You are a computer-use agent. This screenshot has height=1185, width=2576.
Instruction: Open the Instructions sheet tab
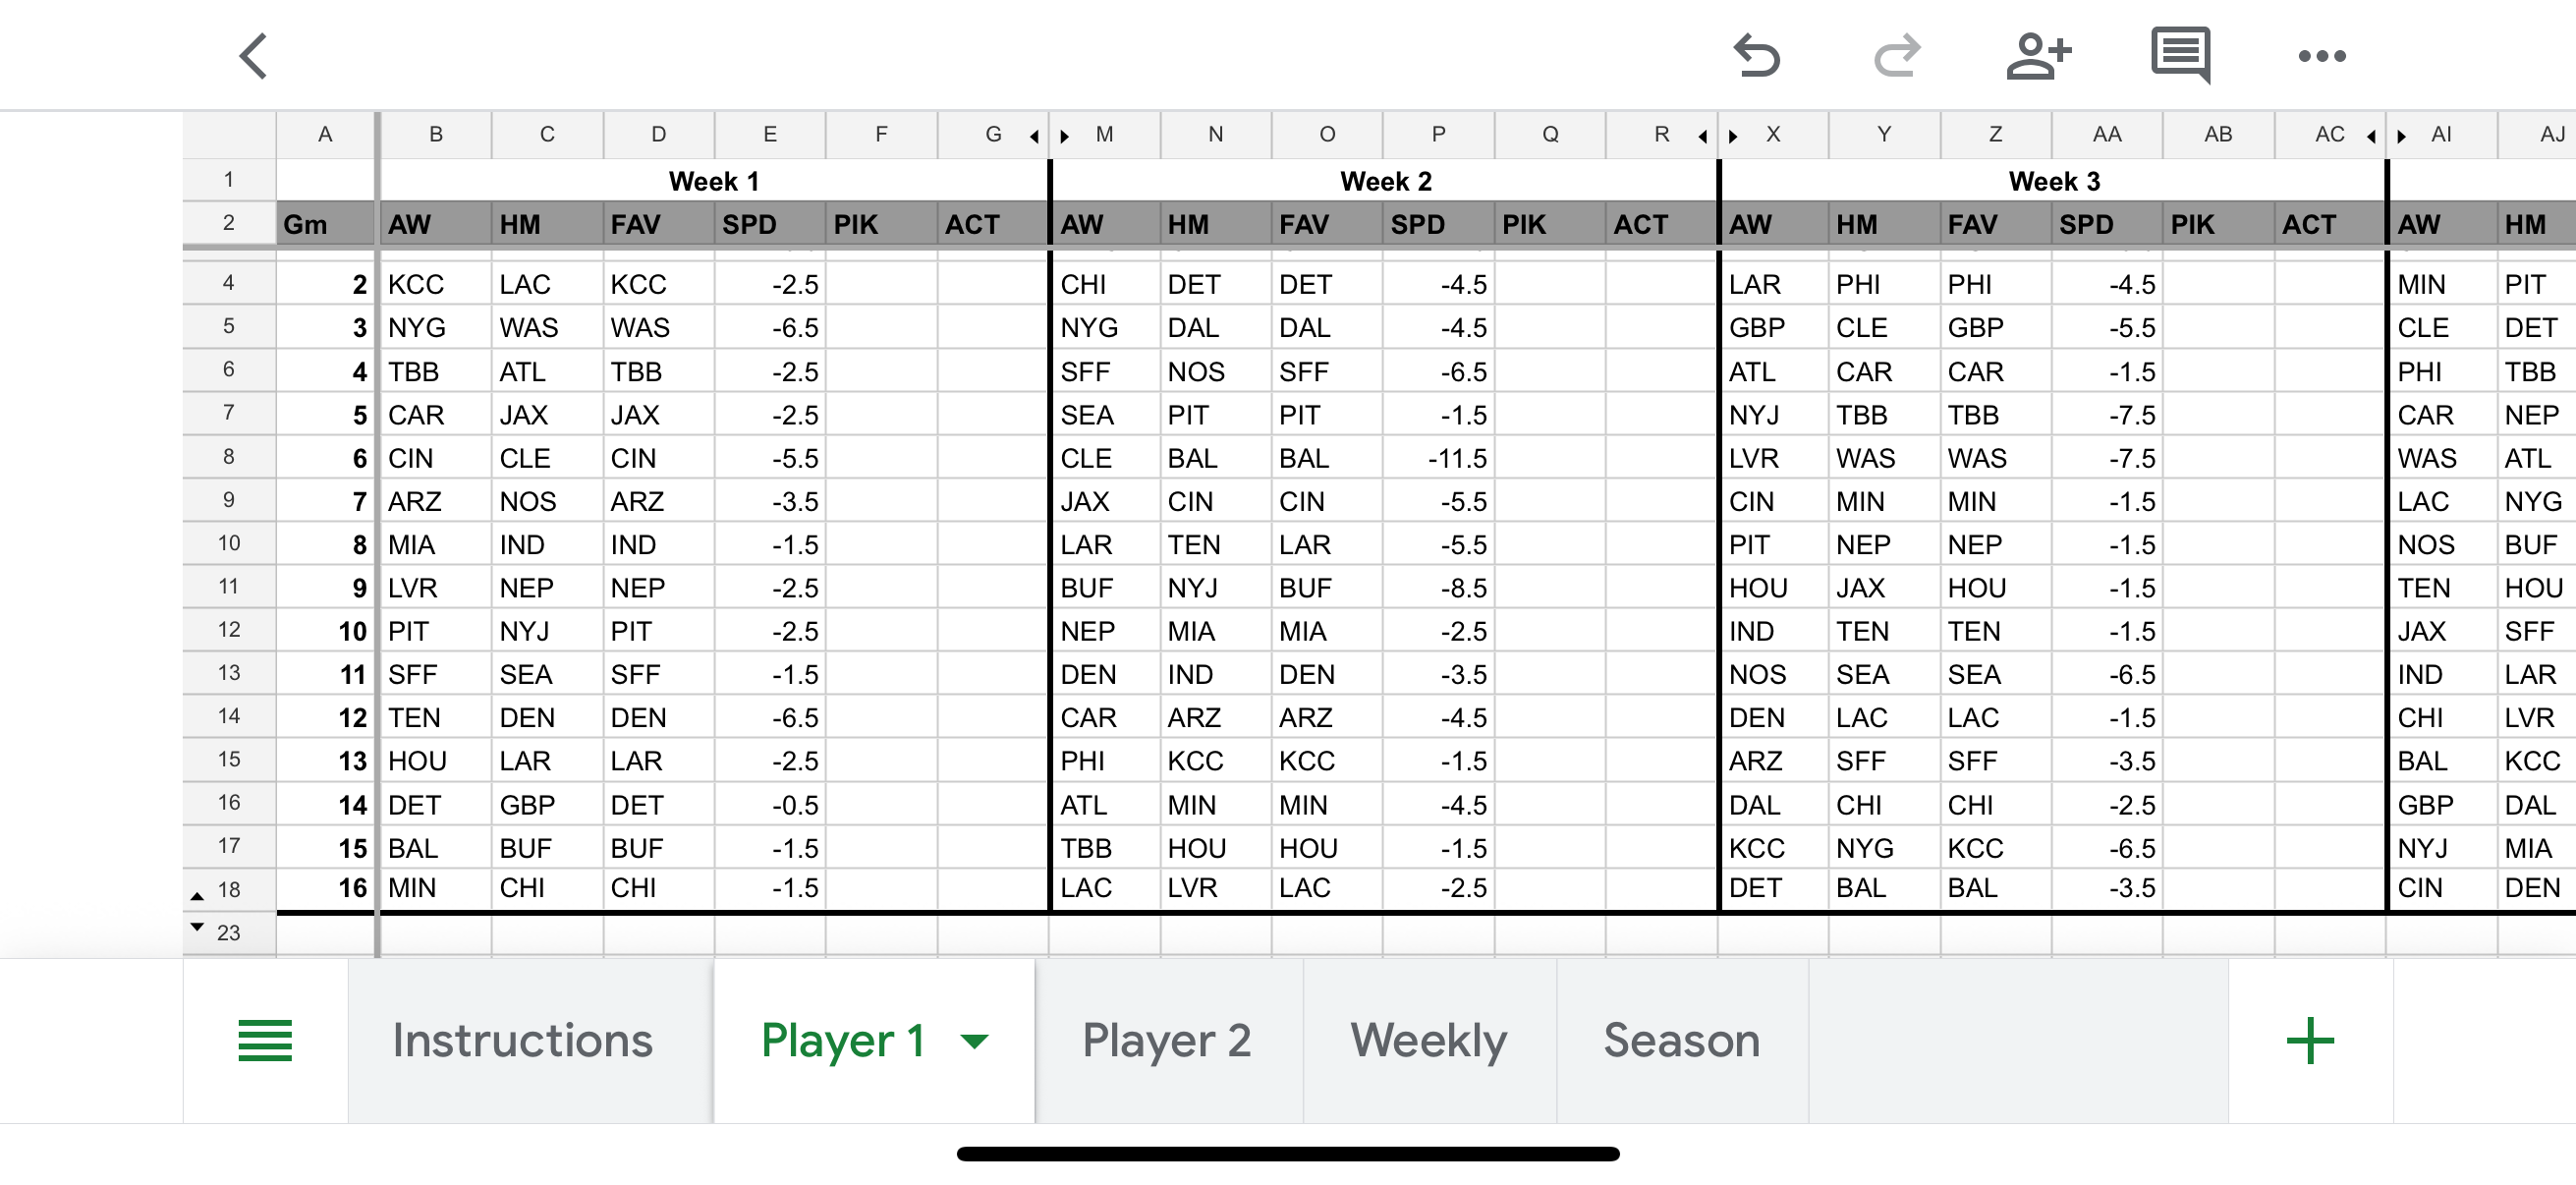pyautogui.click(x=522, y=1041)
